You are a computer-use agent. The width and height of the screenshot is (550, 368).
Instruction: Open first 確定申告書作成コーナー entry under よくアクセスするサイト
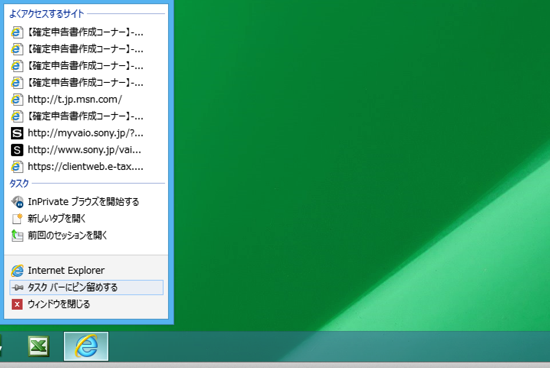86,32
